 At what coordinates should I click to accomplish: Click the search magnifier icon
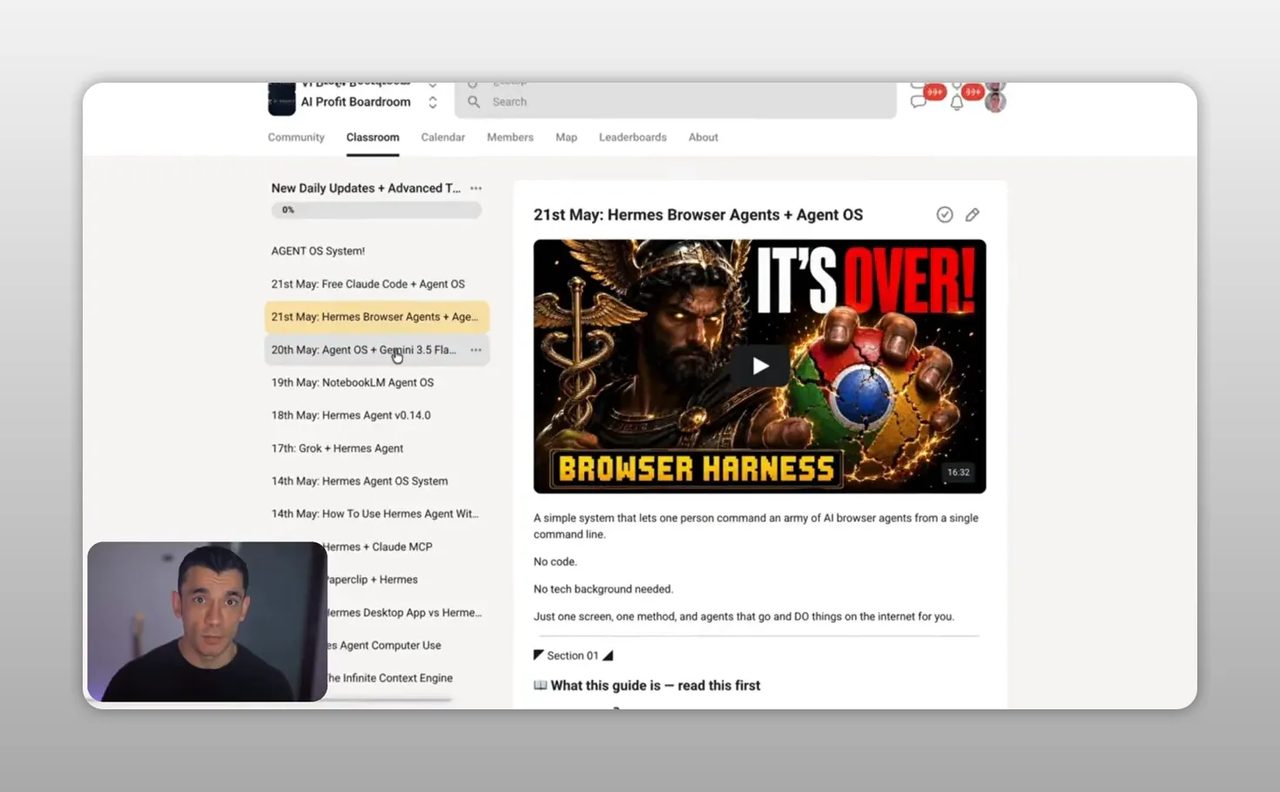point(474,102)
